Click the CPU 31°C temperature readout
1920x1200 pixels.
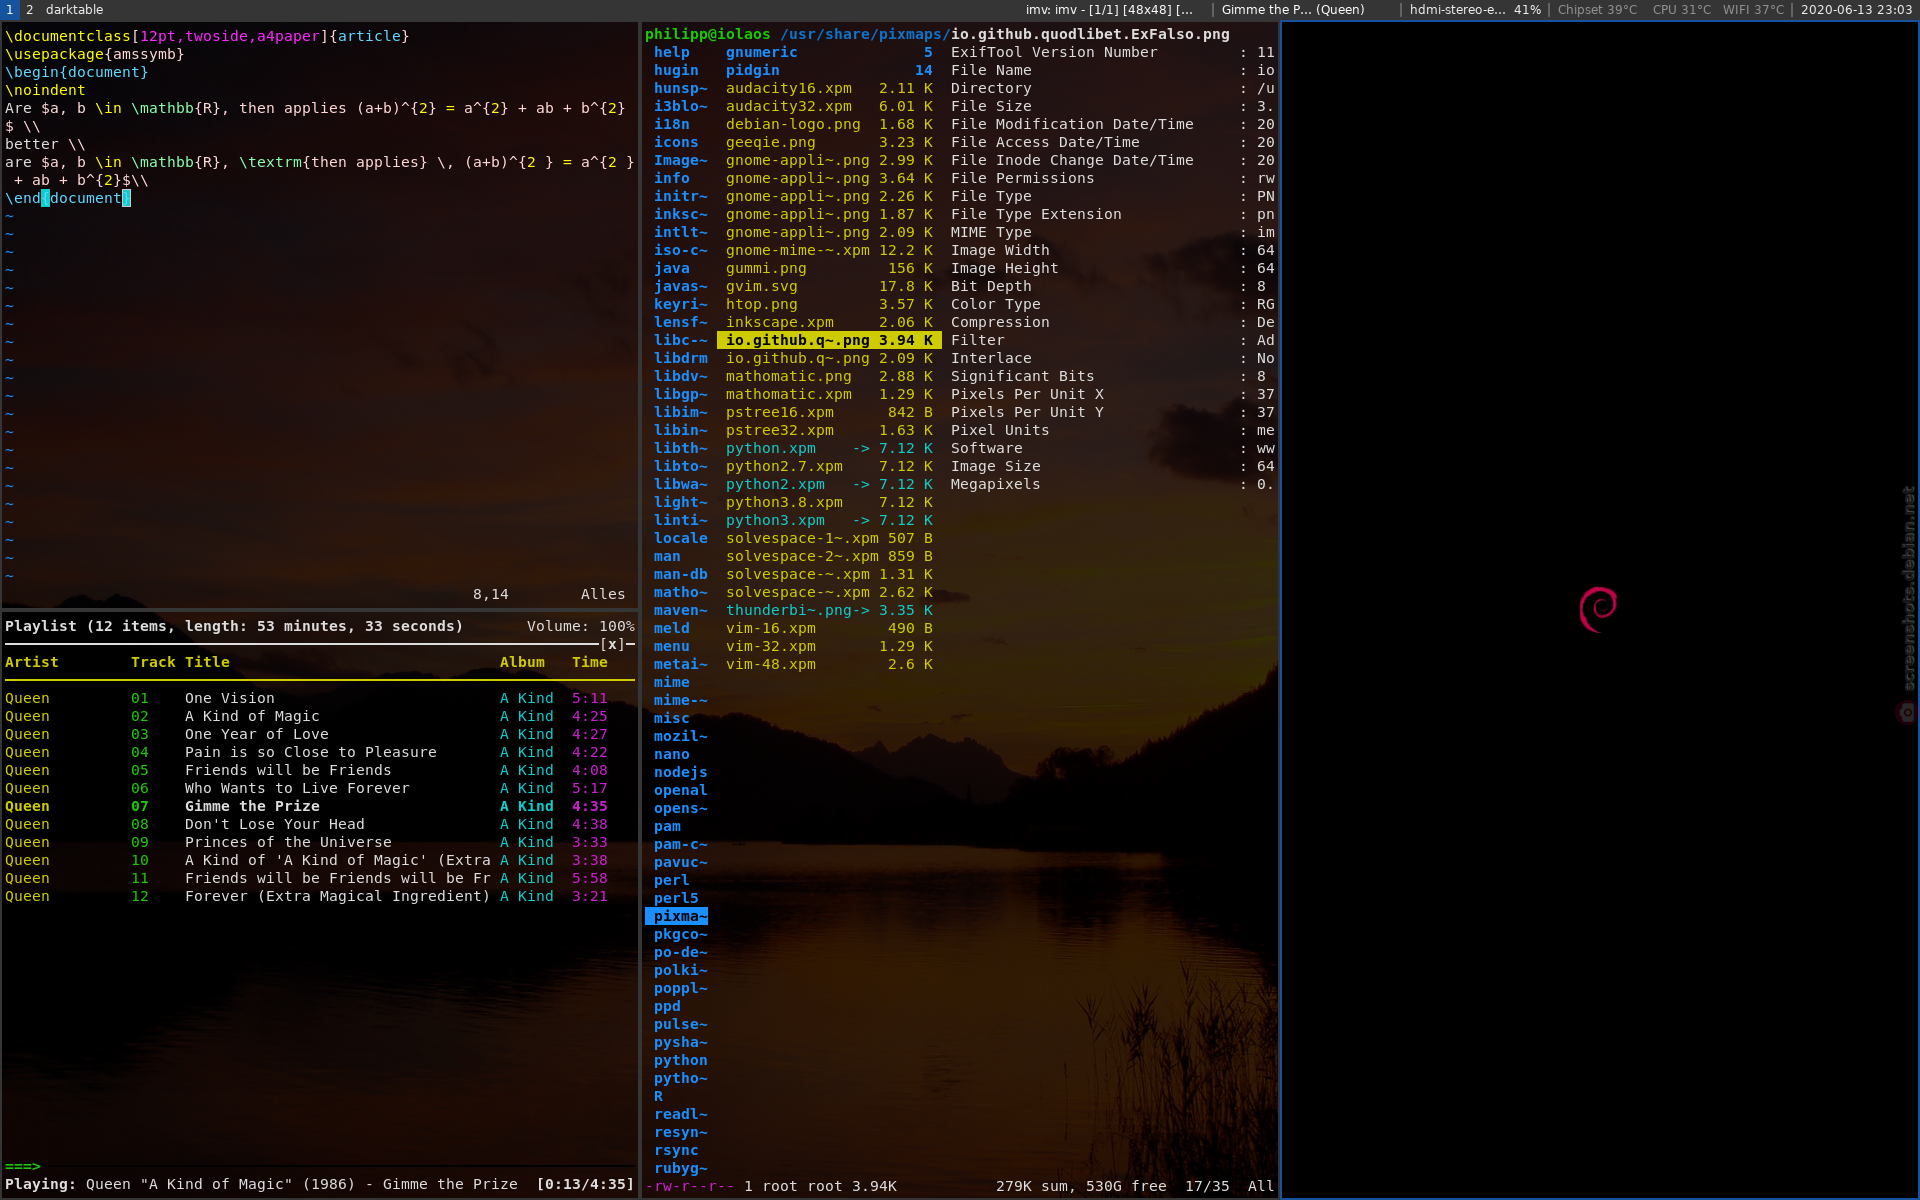[x=1681, y=10]
